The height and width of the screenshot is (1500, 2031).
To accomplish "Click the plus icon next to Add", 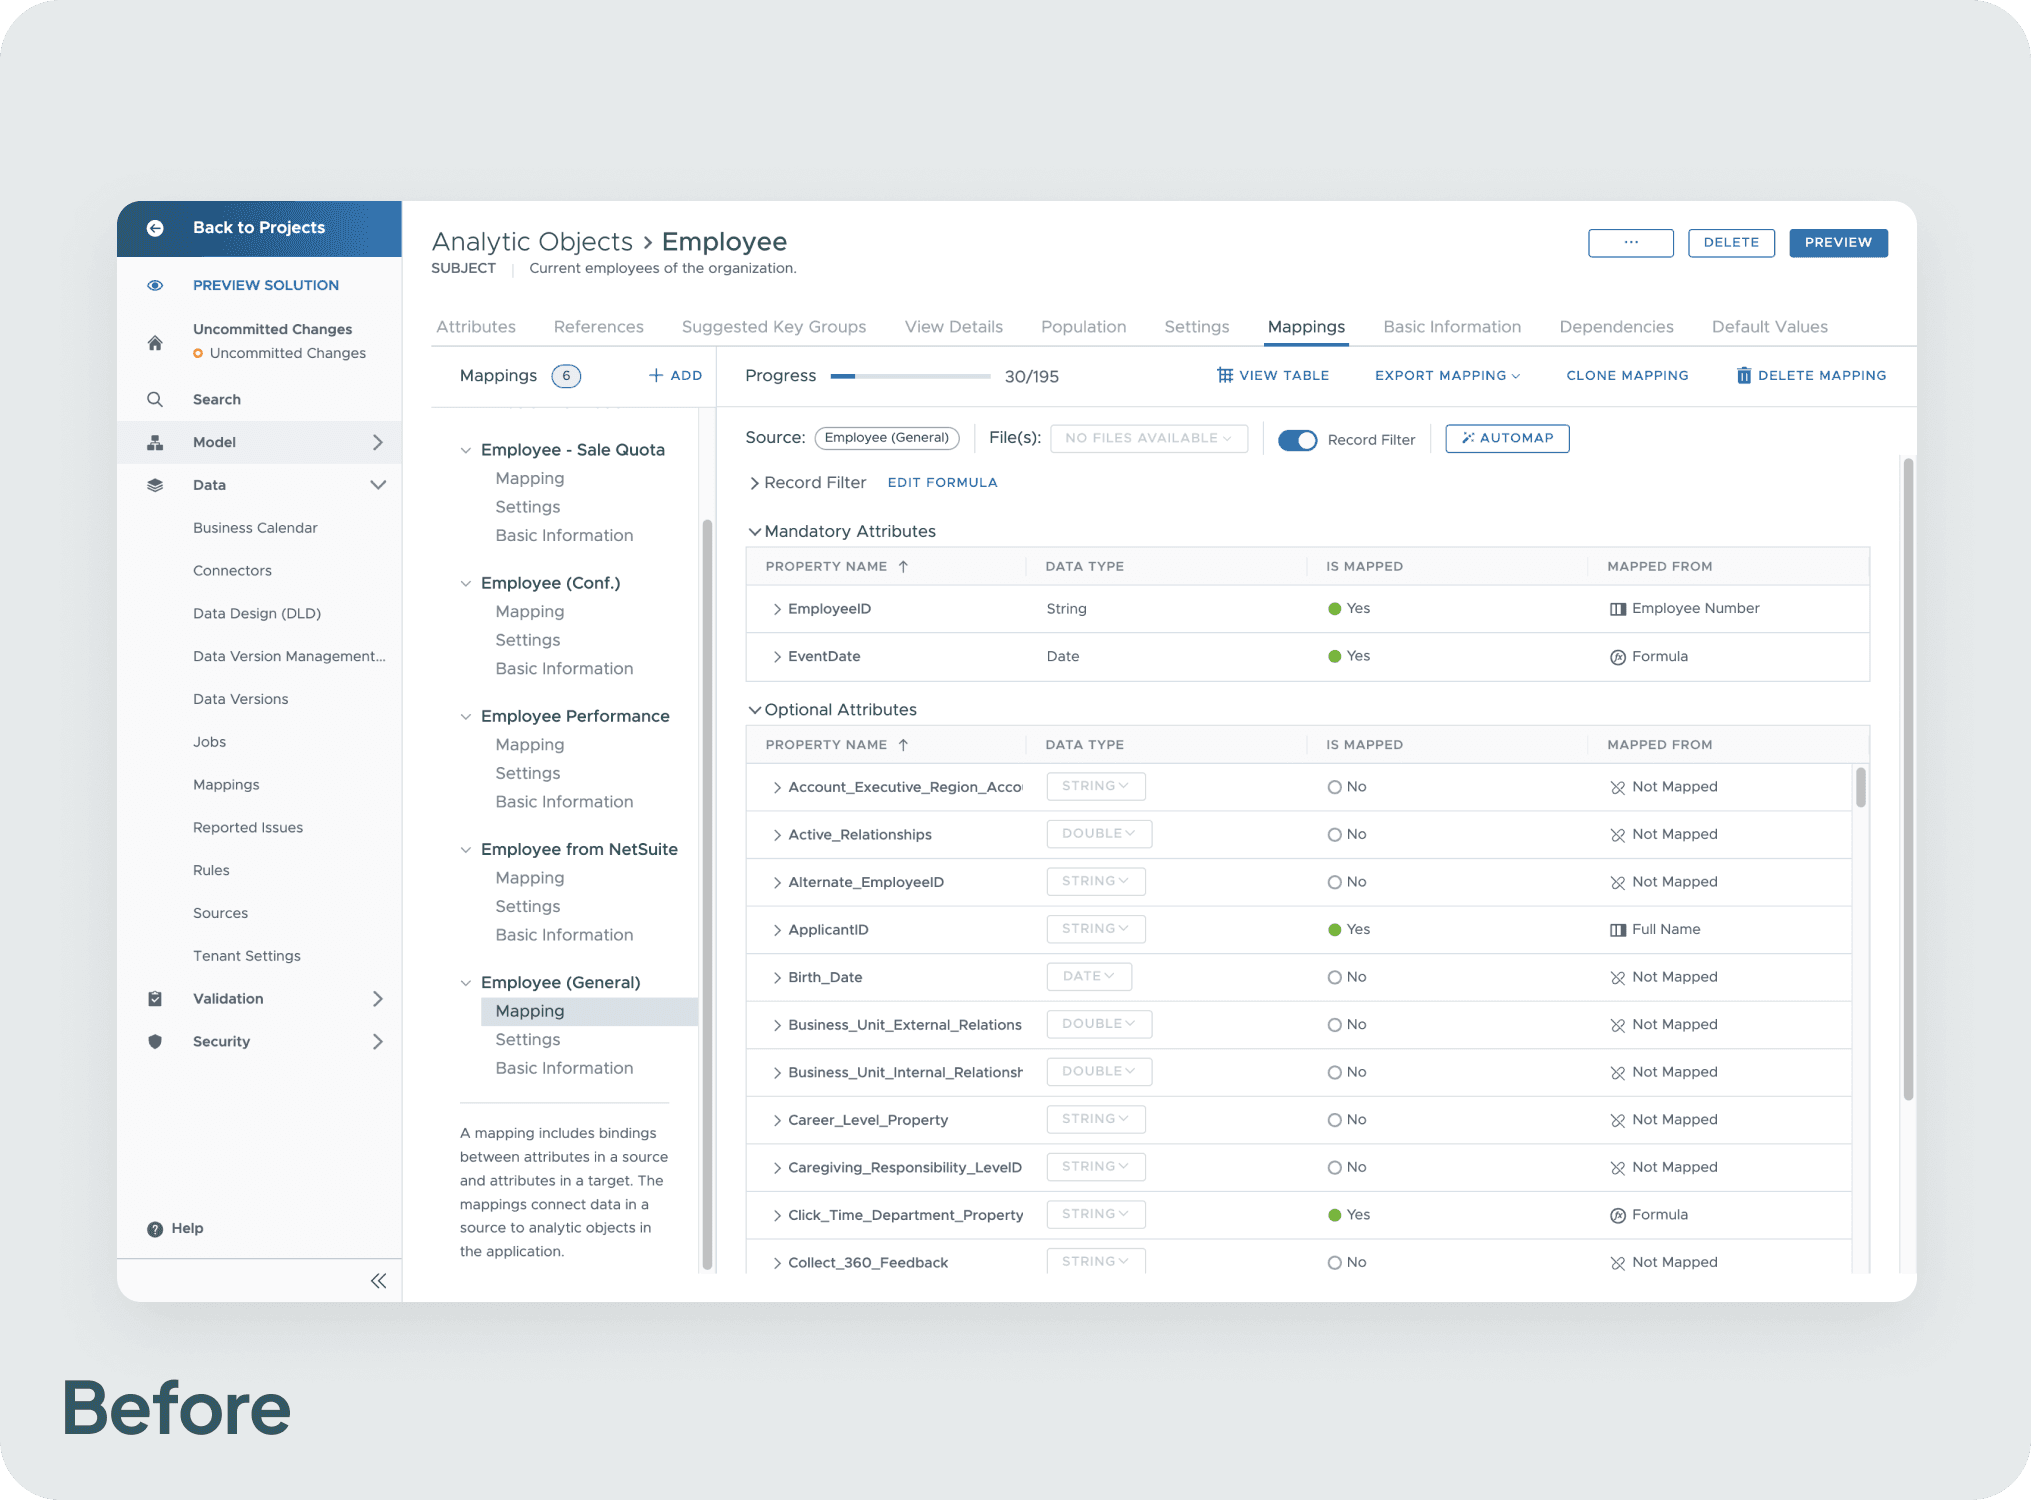I will click(x=656, y=375).
